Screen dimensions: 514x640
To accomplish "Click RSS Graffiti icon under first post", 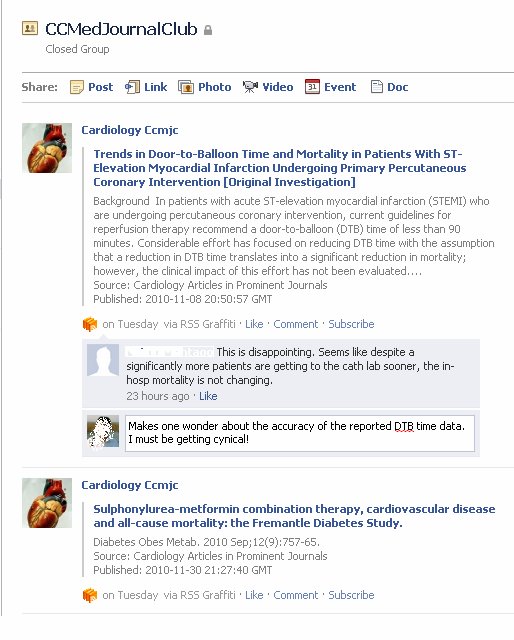I will point(90,324).
